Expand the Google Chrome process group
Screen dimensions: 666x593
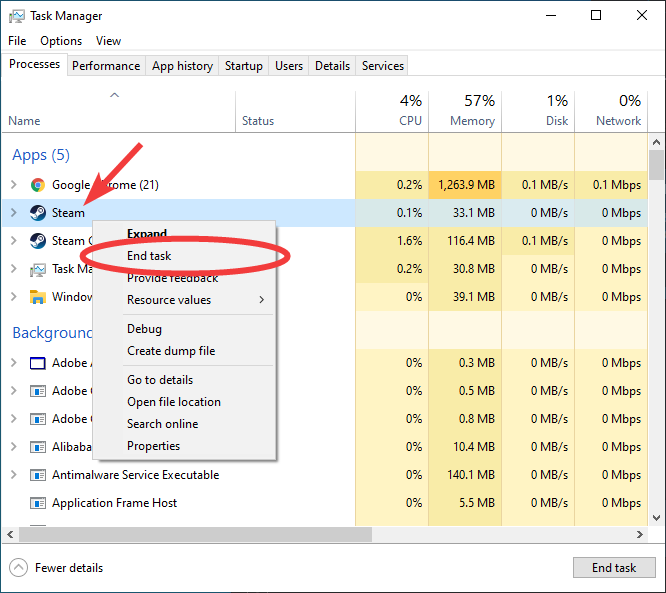[x=14, y=185]
